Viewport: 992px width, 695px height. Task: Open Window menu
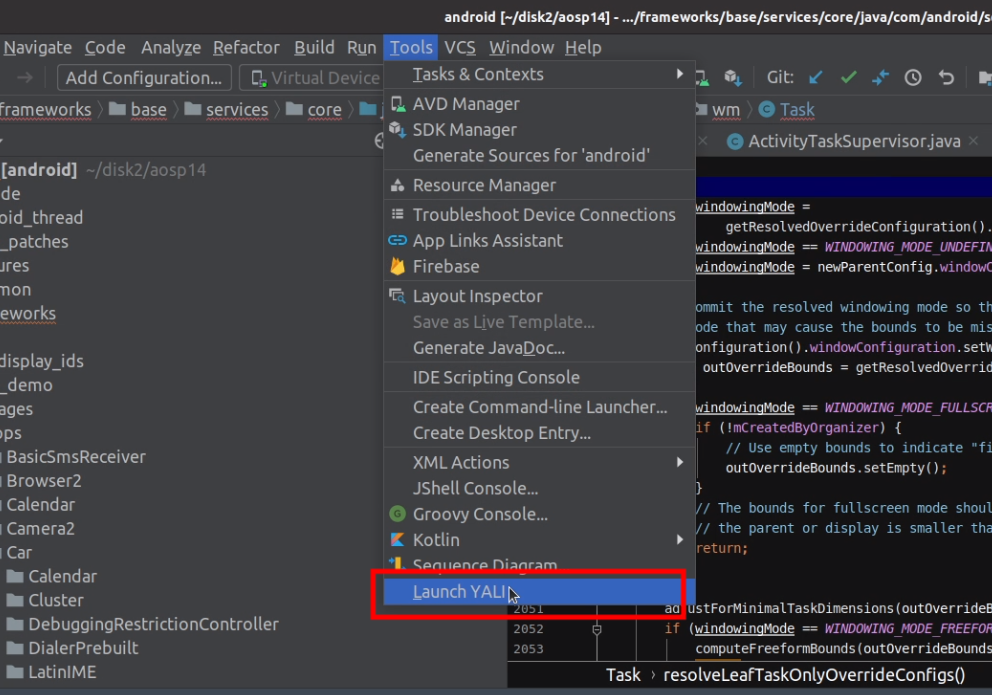tap(521, 47)
